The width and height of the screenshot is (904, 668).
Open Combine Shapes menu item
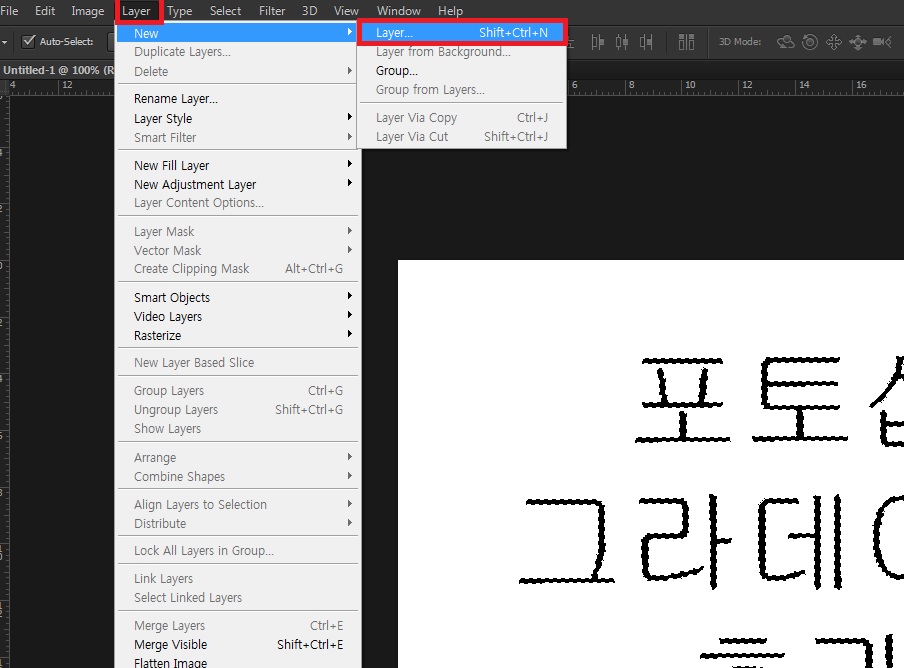coord(238,477)
